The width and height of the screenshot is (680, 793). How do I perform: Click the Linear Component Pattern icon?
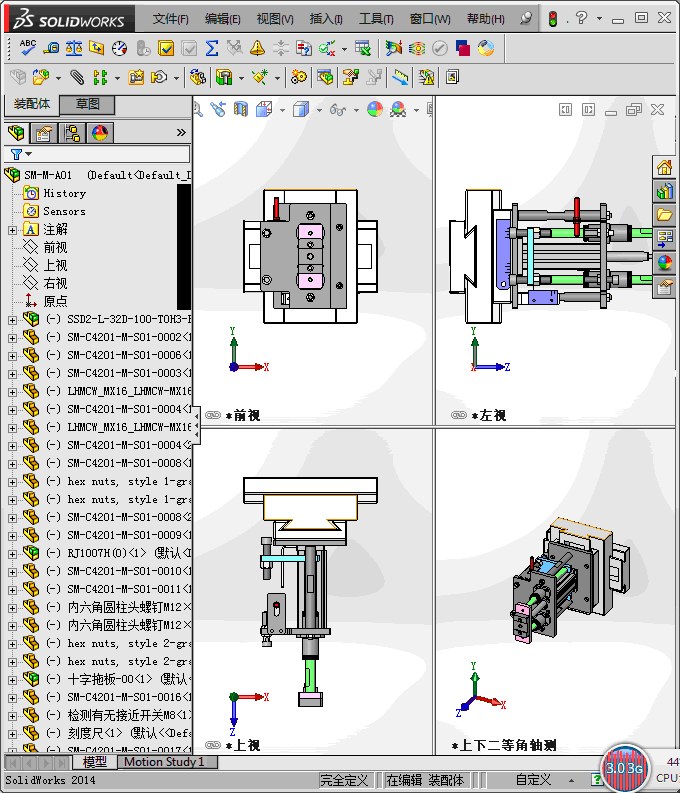[x=100, y=77]
